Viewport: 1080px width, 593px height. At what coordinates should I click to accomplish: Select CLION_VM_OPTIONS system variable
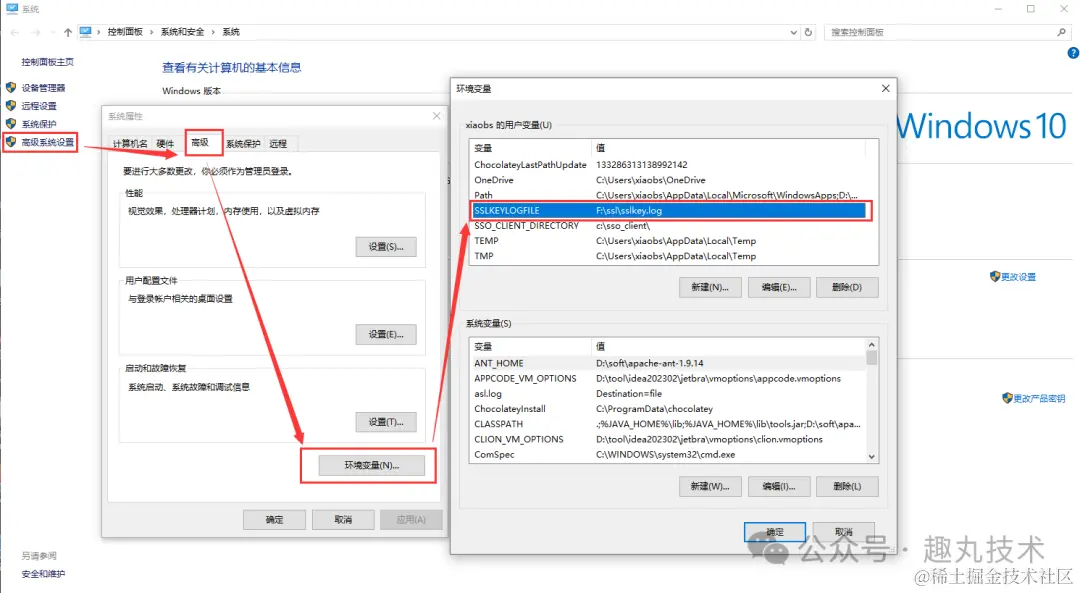(668, 439)
